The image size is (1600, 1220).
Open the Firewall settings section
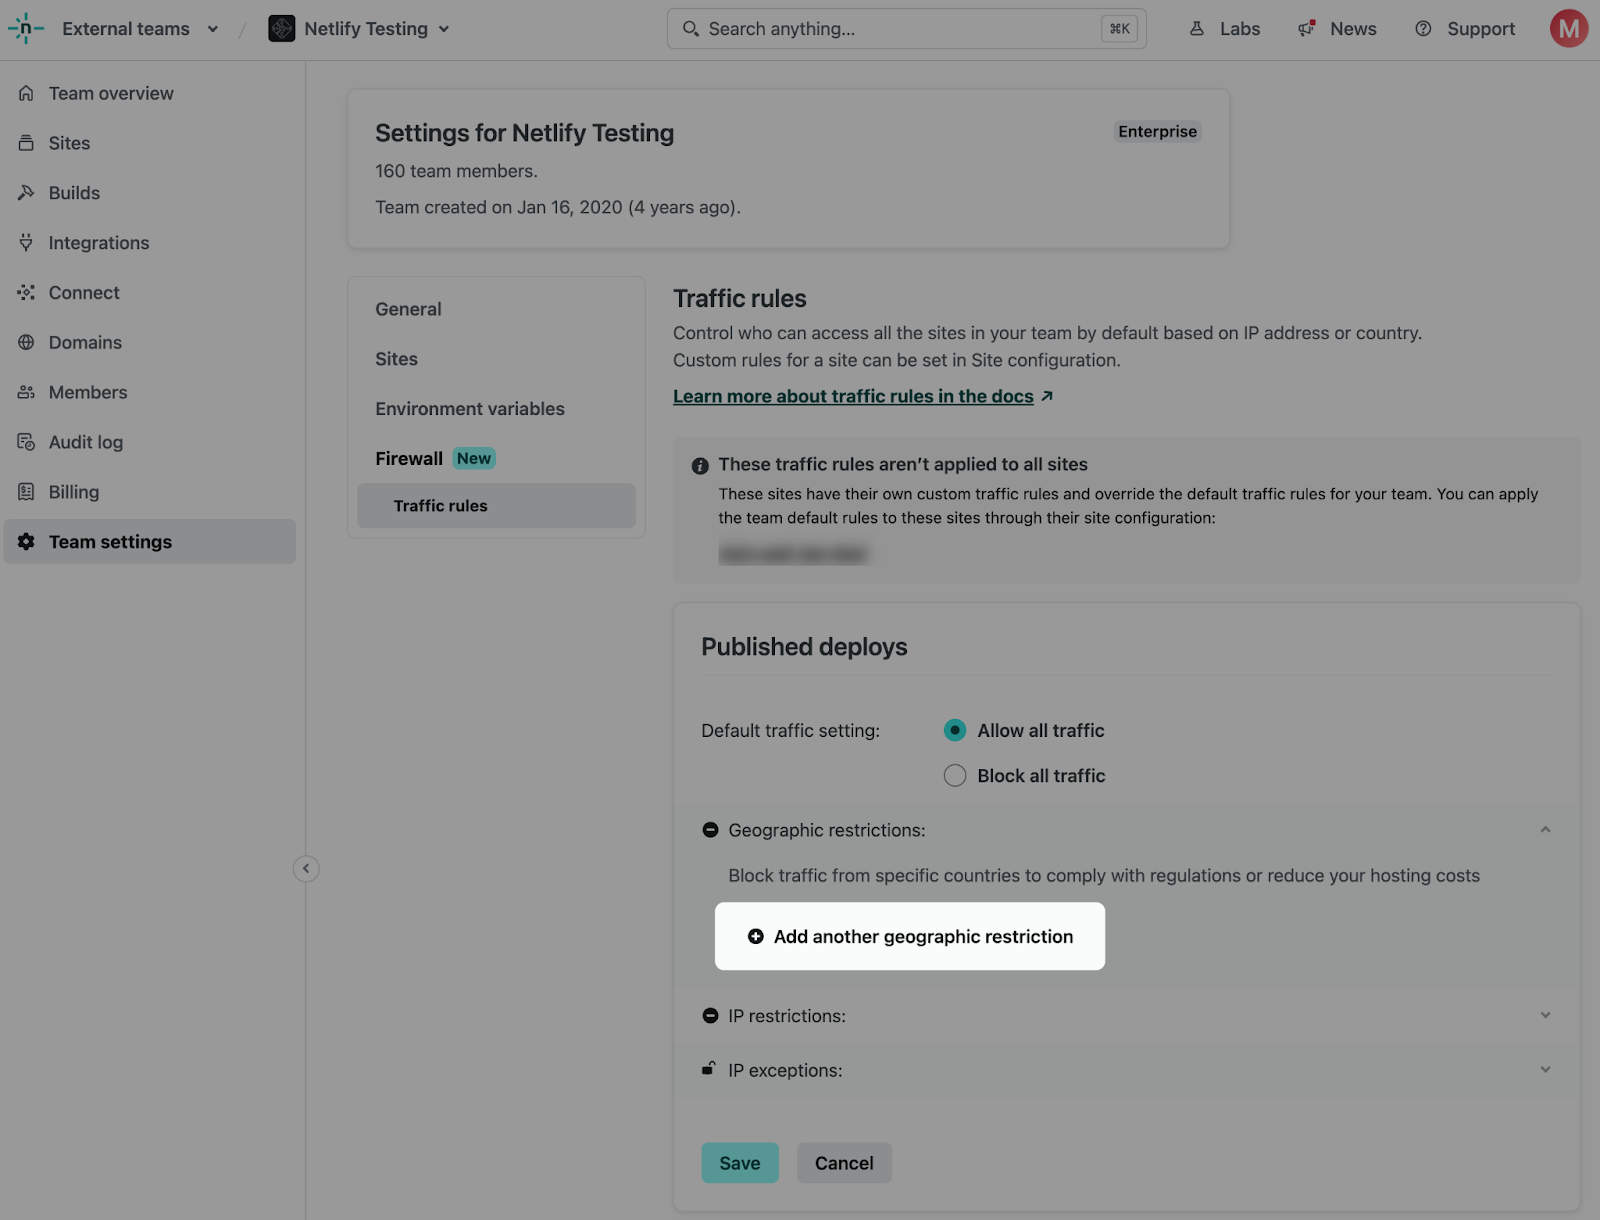coord(409,459)
